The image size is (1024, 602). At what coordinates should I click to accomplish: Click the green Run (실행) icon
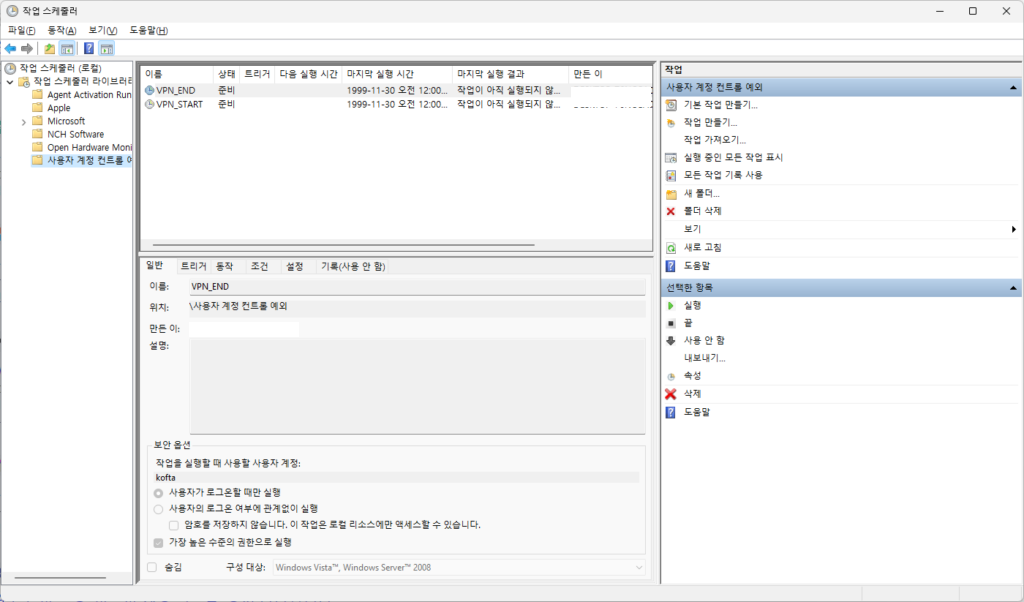point(671,305)
